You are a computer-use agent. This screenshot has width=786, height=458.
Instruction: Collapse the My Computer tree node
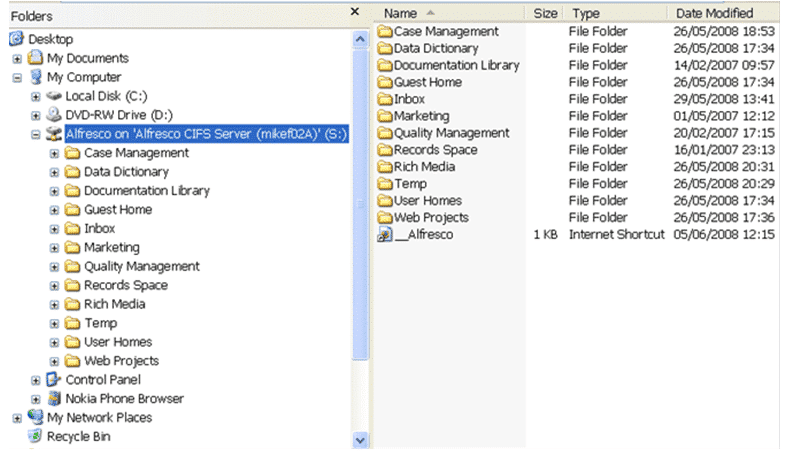[x=17, y=78]
